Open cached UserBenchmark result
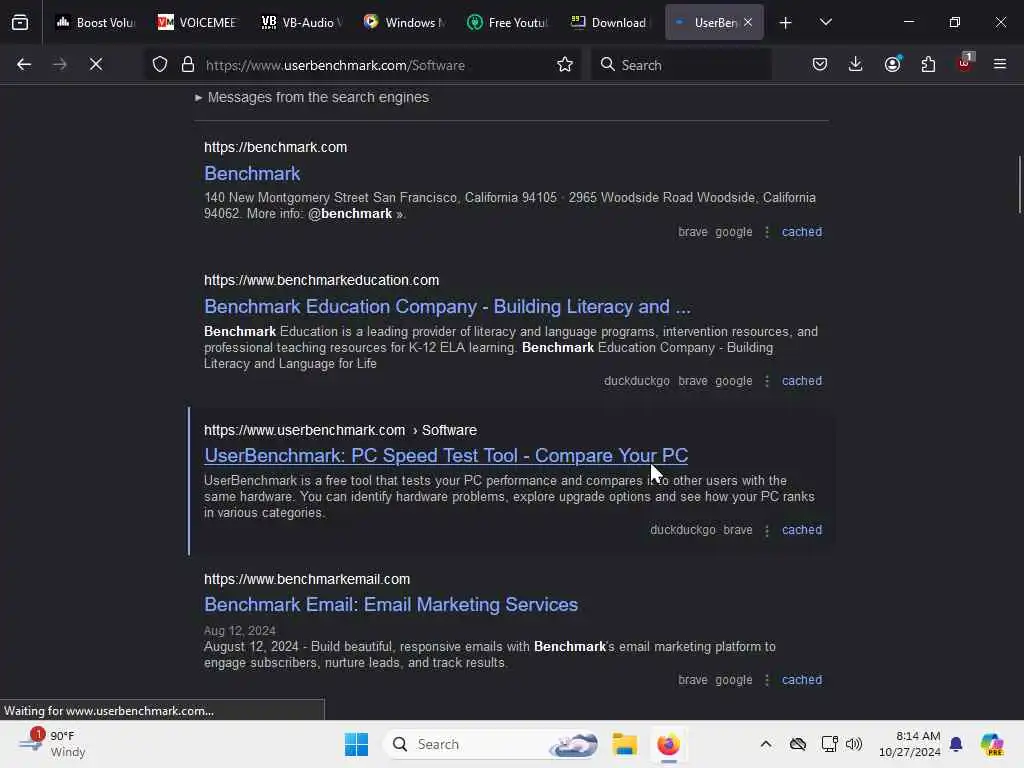Image resolution: width=1024 pixels, height=768 pixels. tap(802, 530)
